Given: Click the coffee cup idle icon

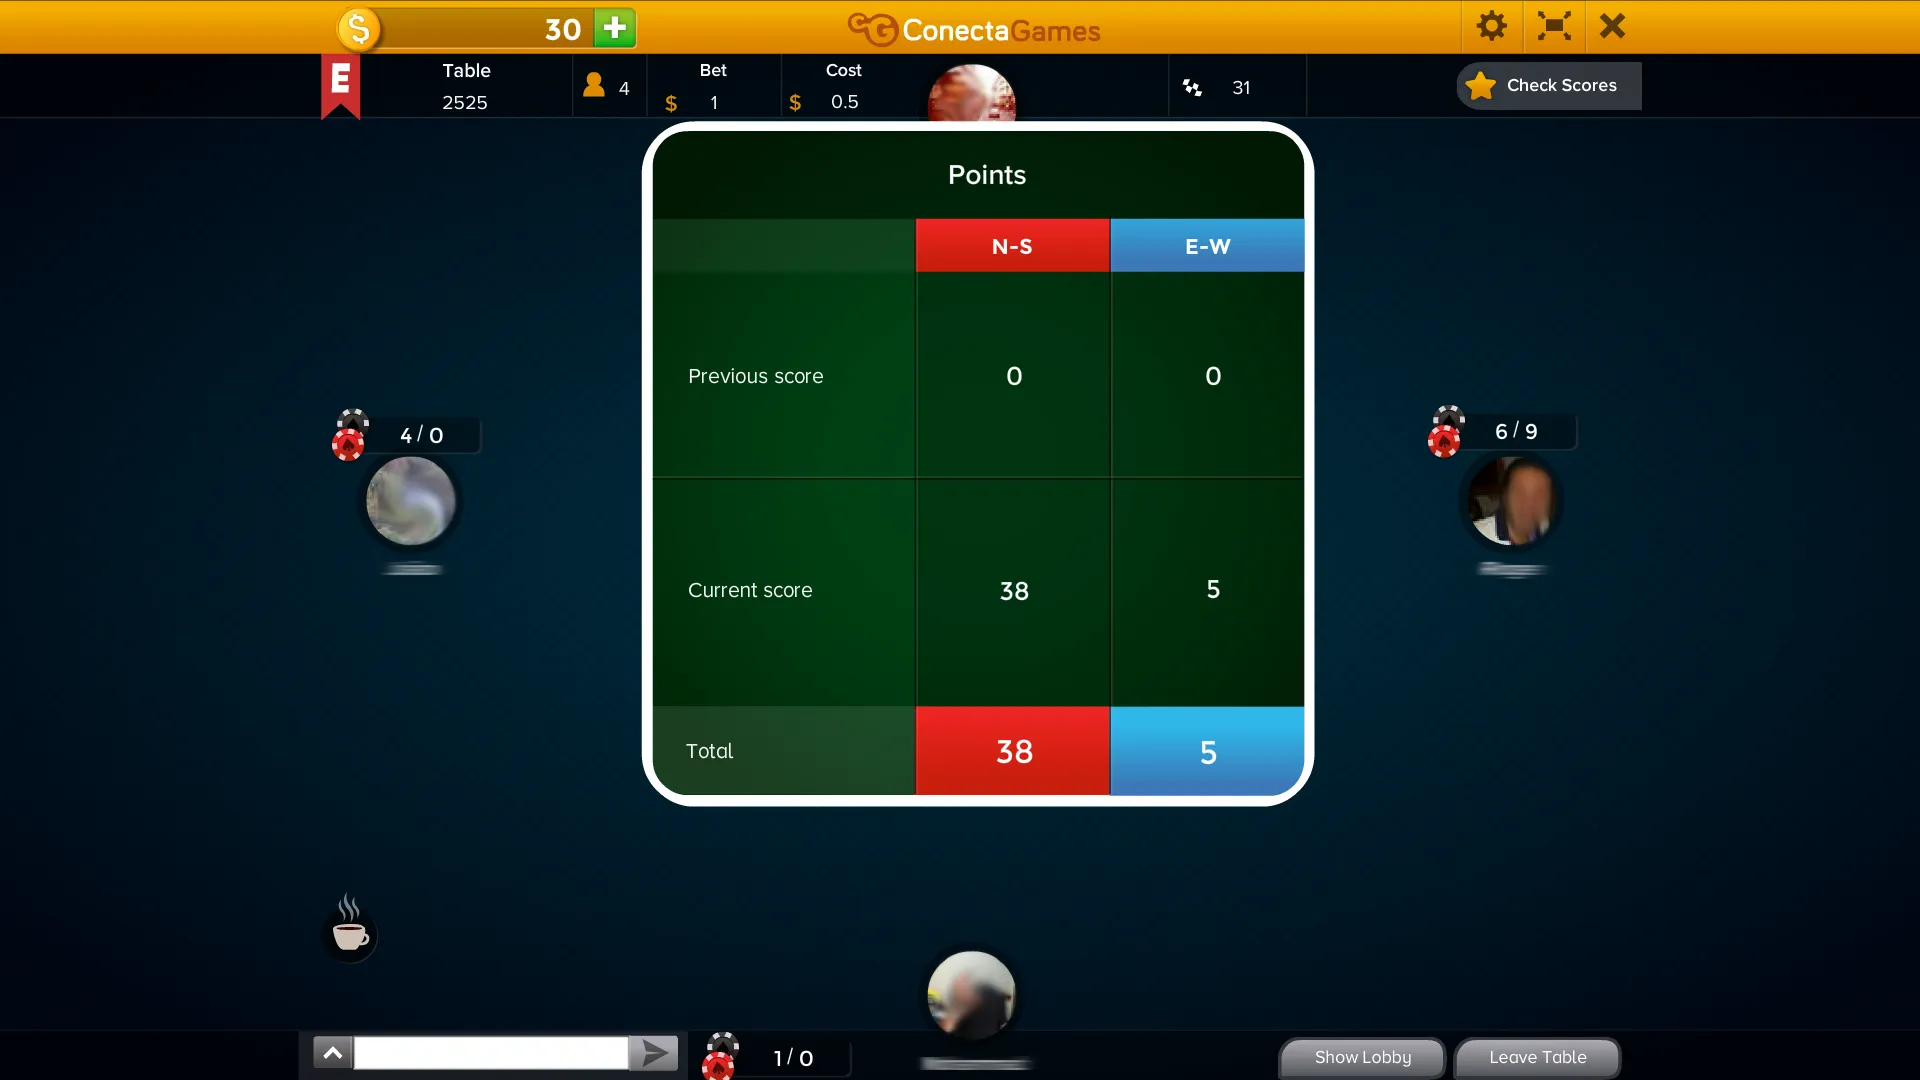Looking at the screenshot, I should click(x=349, y=928).
